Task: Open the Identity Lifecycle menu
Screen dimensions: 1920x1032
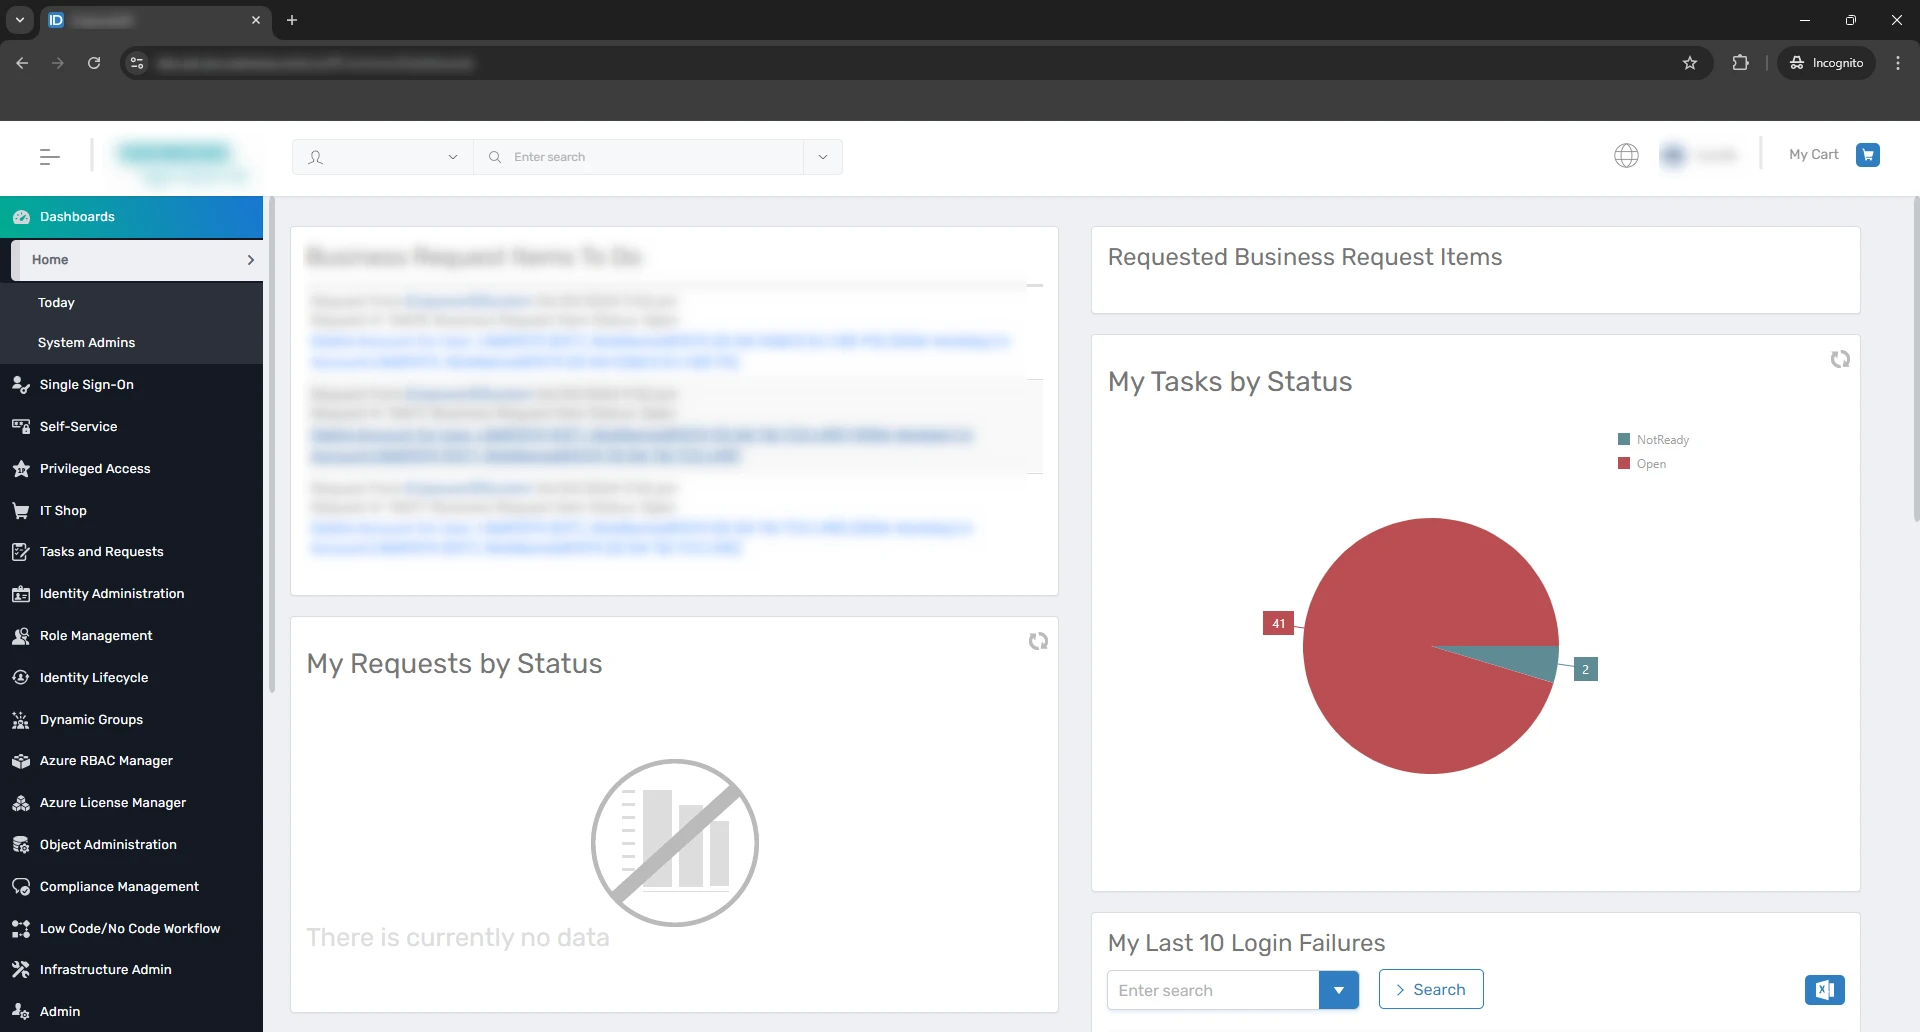Action: point(94,678)
